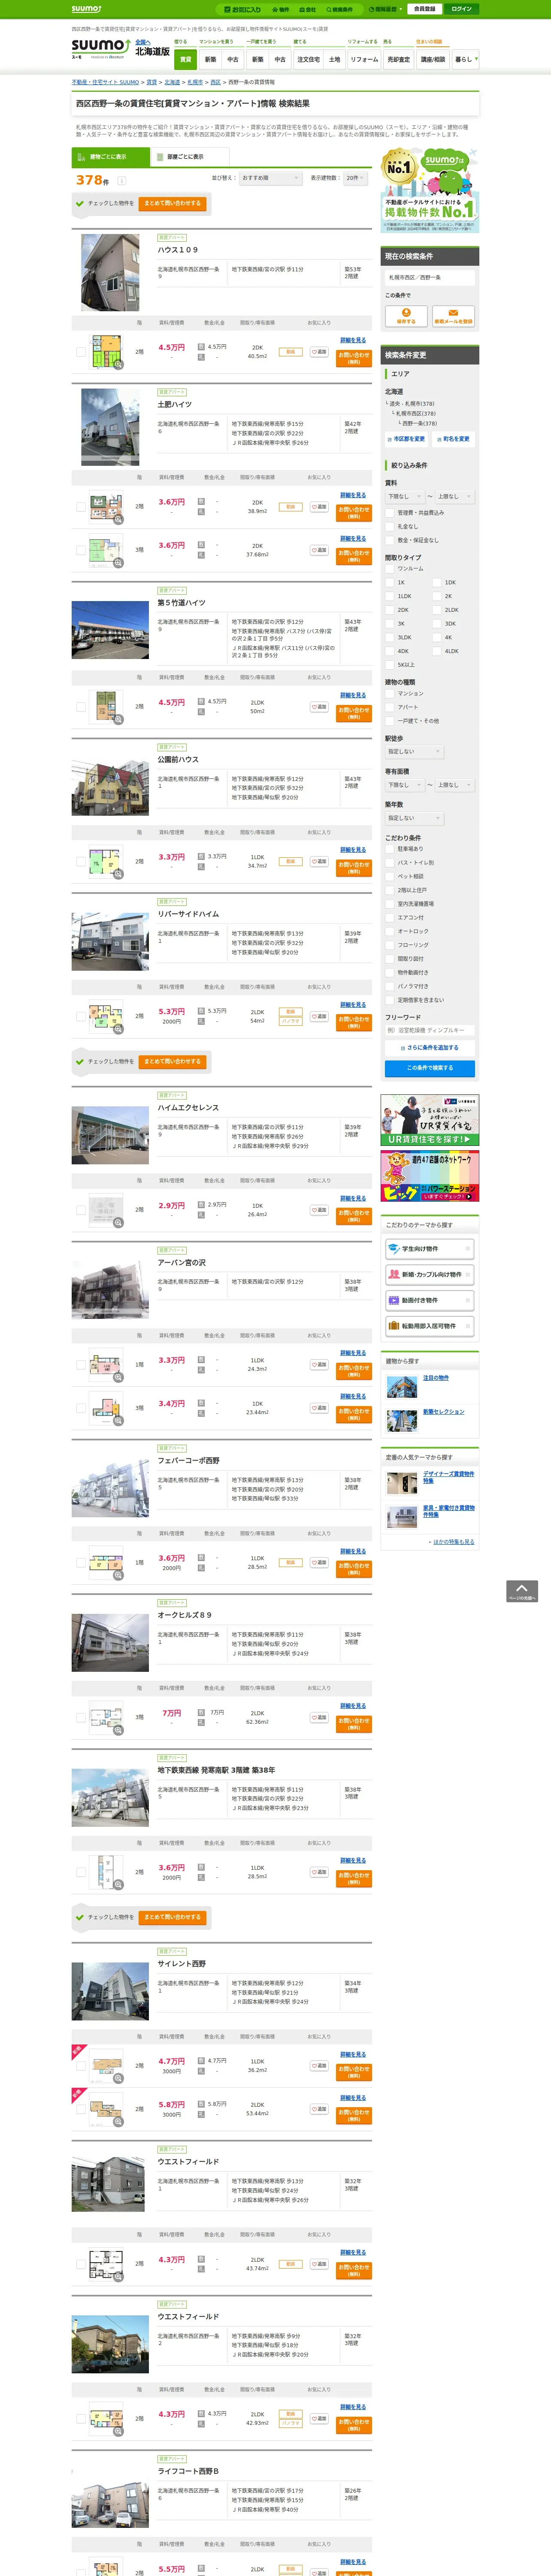551x2576 pixels.
Task: Click 札幌市 in the breadcrumb
Action: [x=195, y=82]
